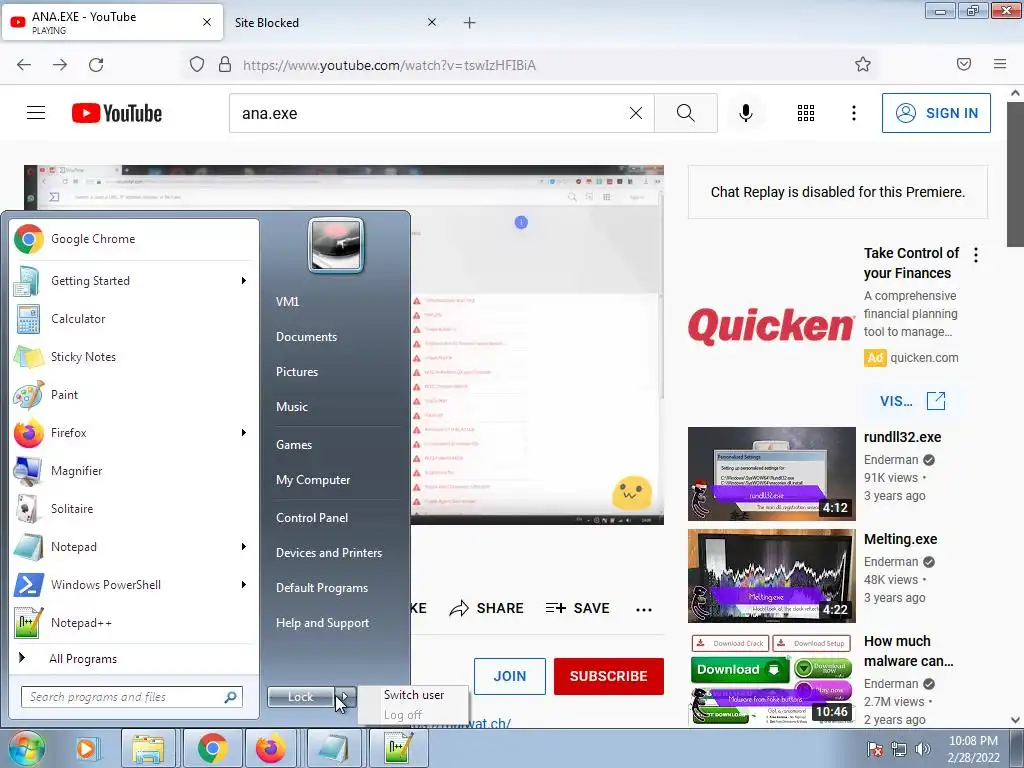Expand Windows PowerShell jump list arrow
Viewport: 1024px width, 768px height.
(244, 584)
